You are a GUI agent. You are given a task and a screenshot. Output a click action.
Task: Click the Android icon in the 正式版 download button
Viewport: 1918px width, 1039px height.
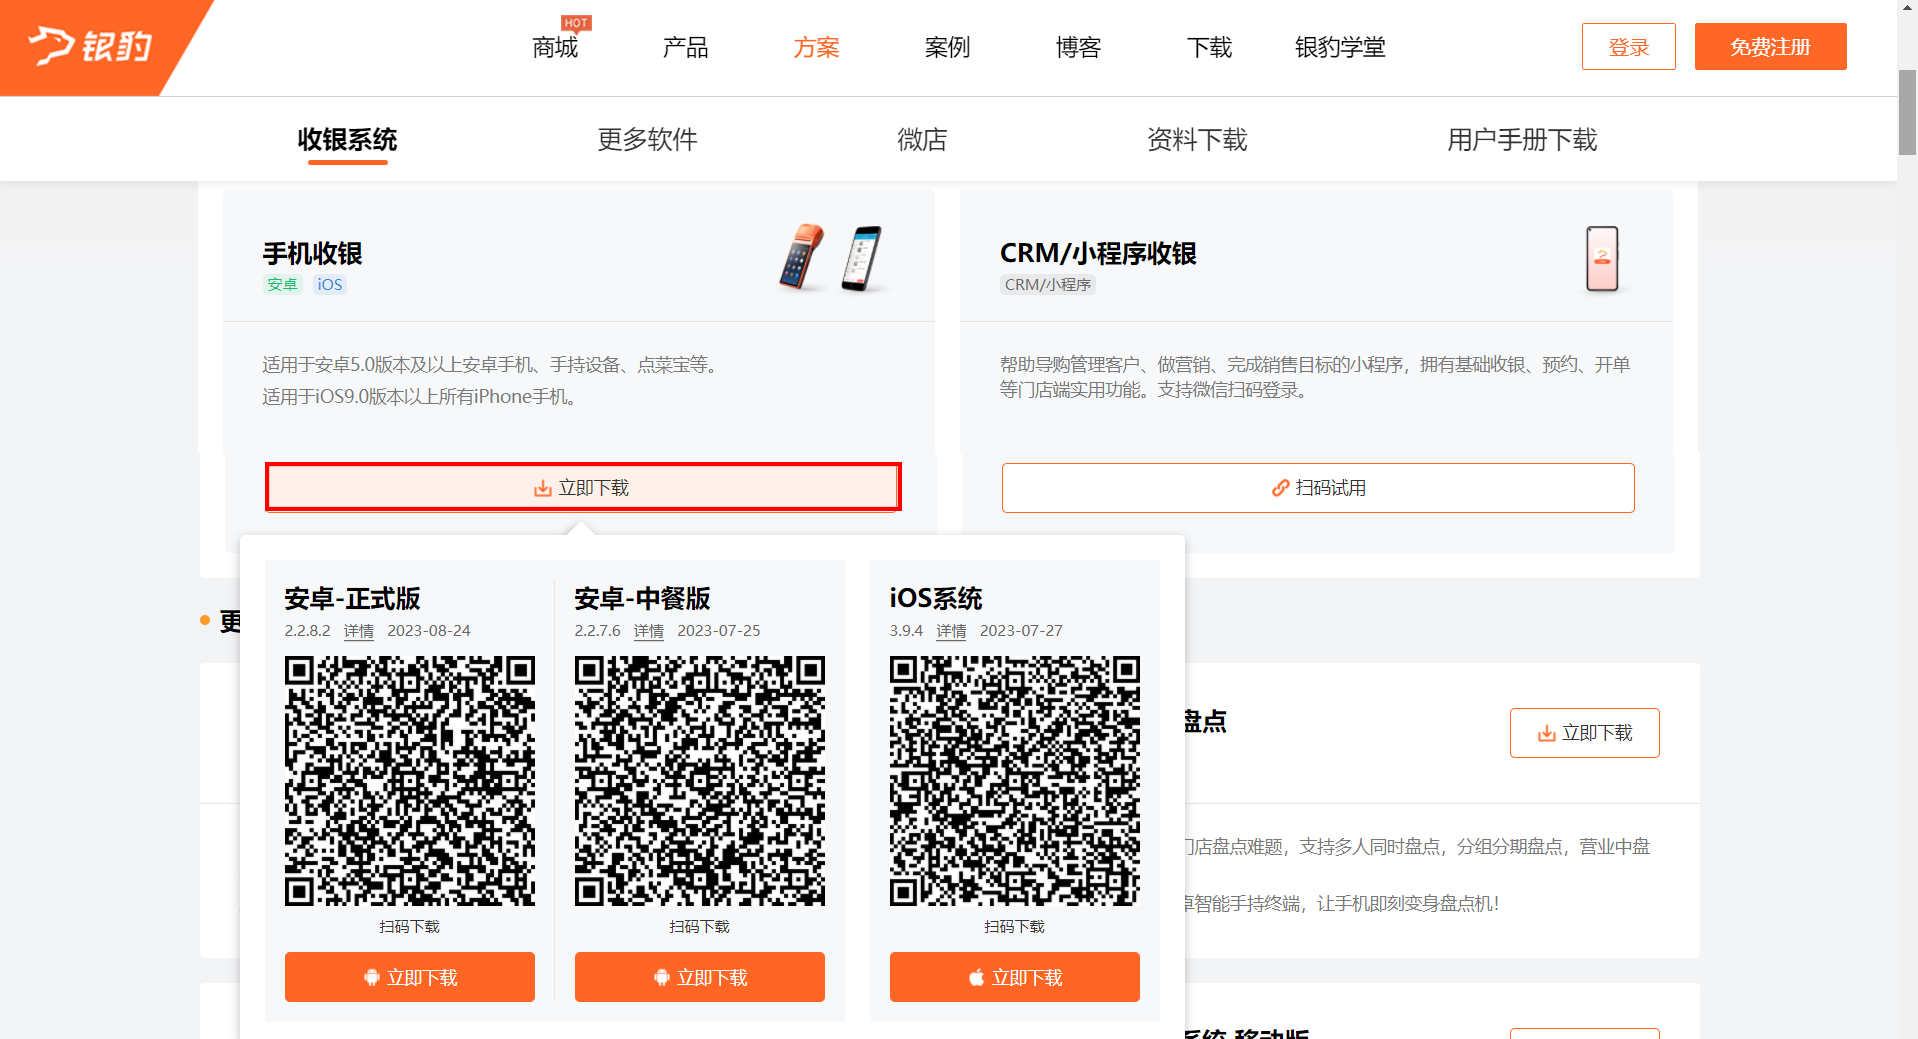[372, 977]
